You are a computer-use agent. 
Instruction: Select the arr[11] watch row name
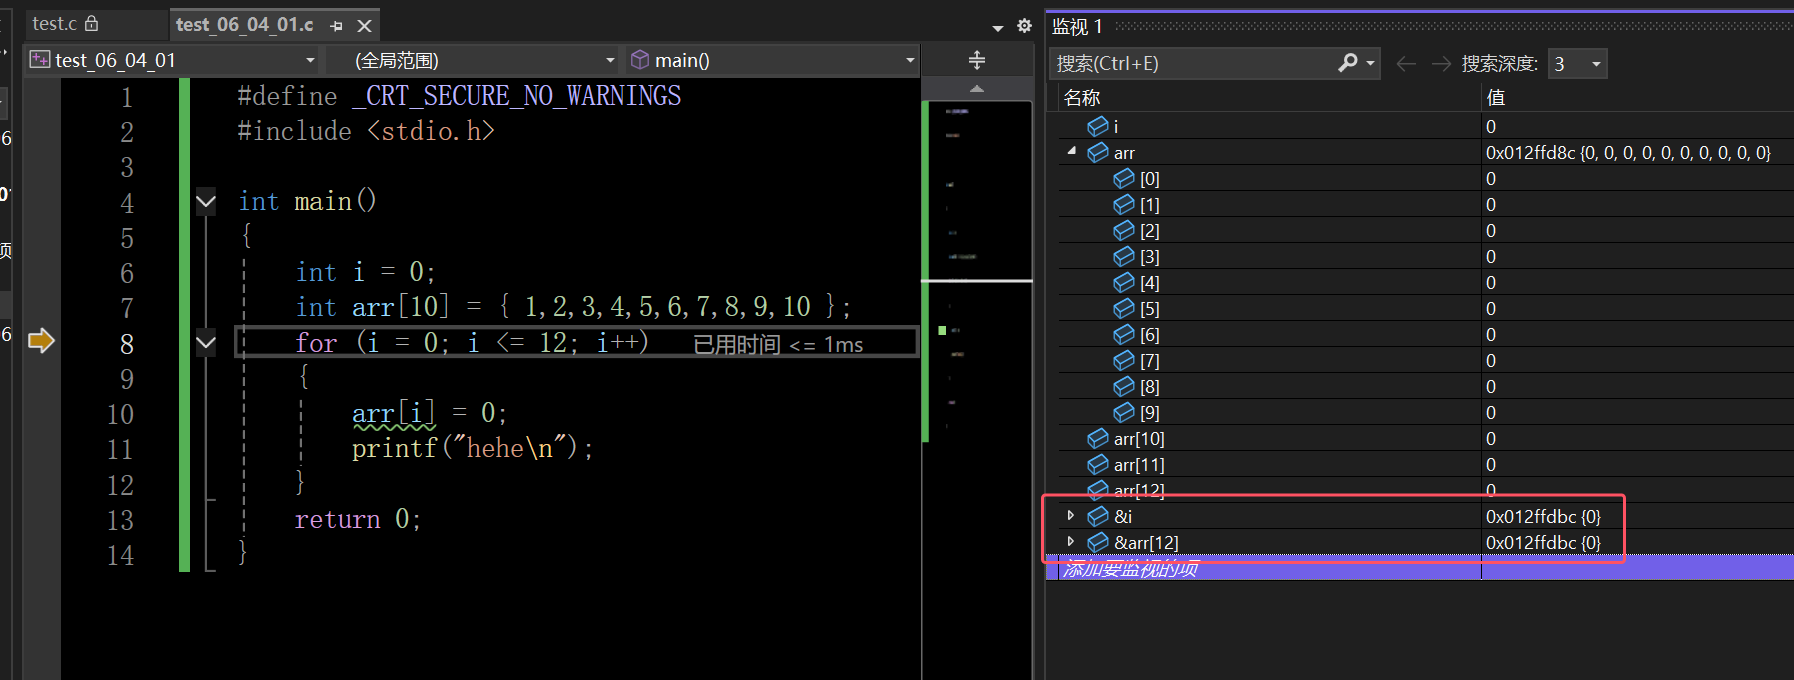(1139, 465)
